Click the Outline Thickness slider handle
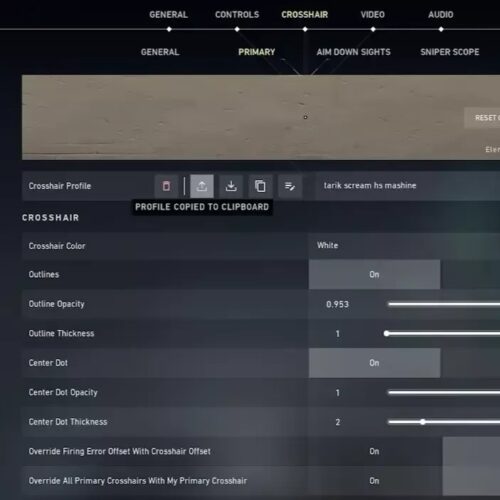 coord(386,333)
